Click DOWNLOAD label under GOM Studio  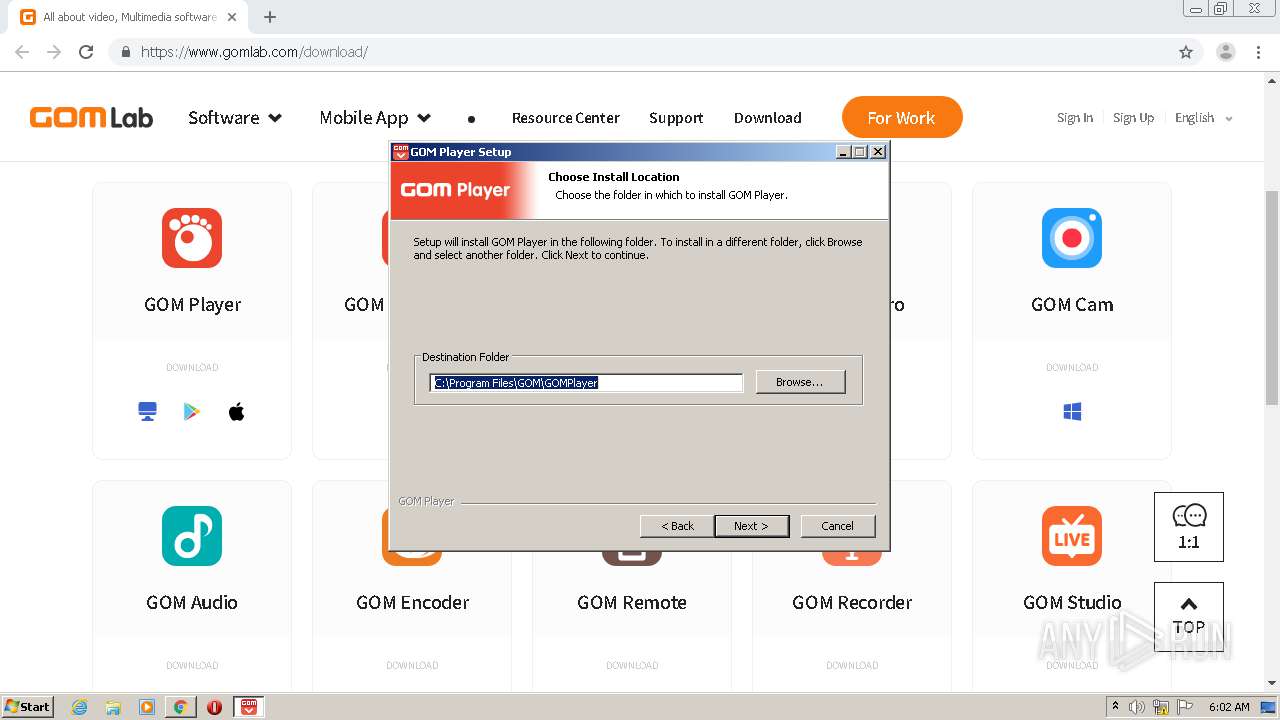1072,665
